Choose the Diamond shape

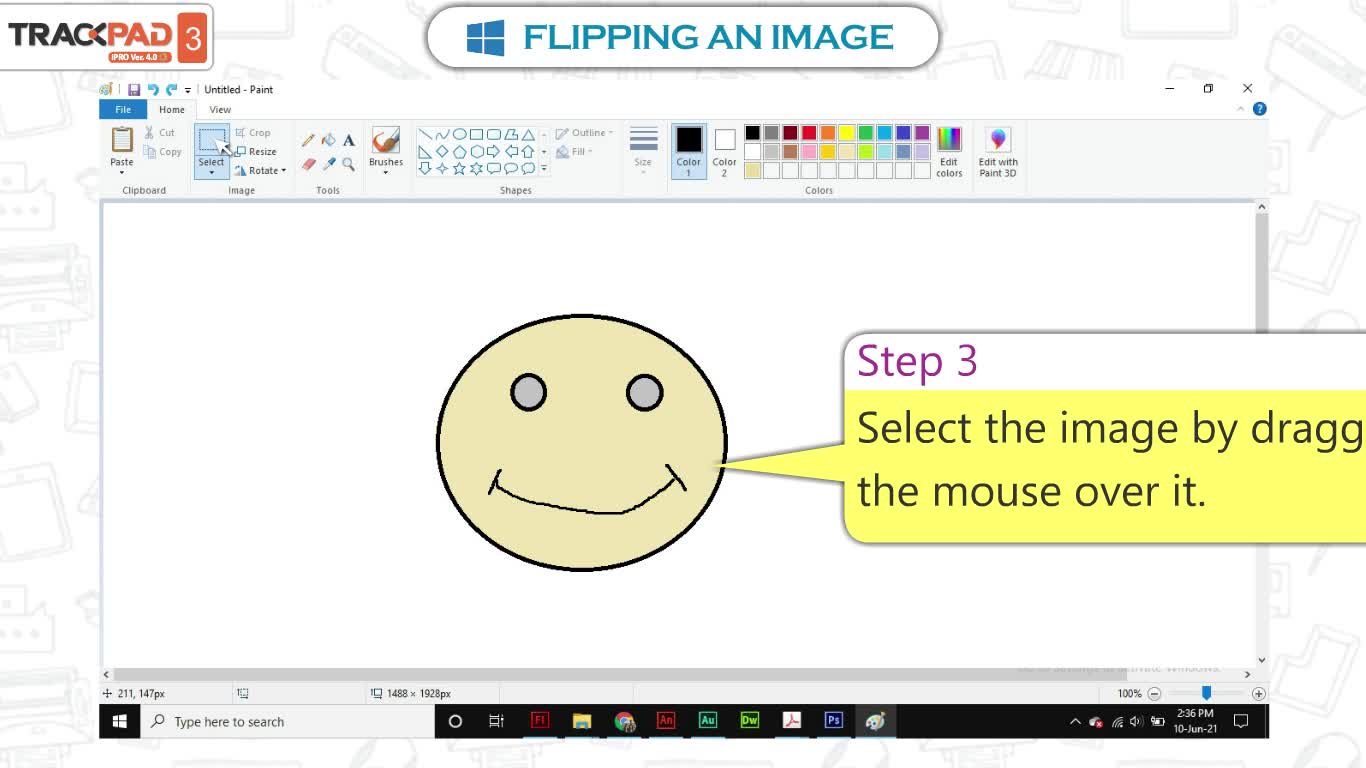coord(442,152)
